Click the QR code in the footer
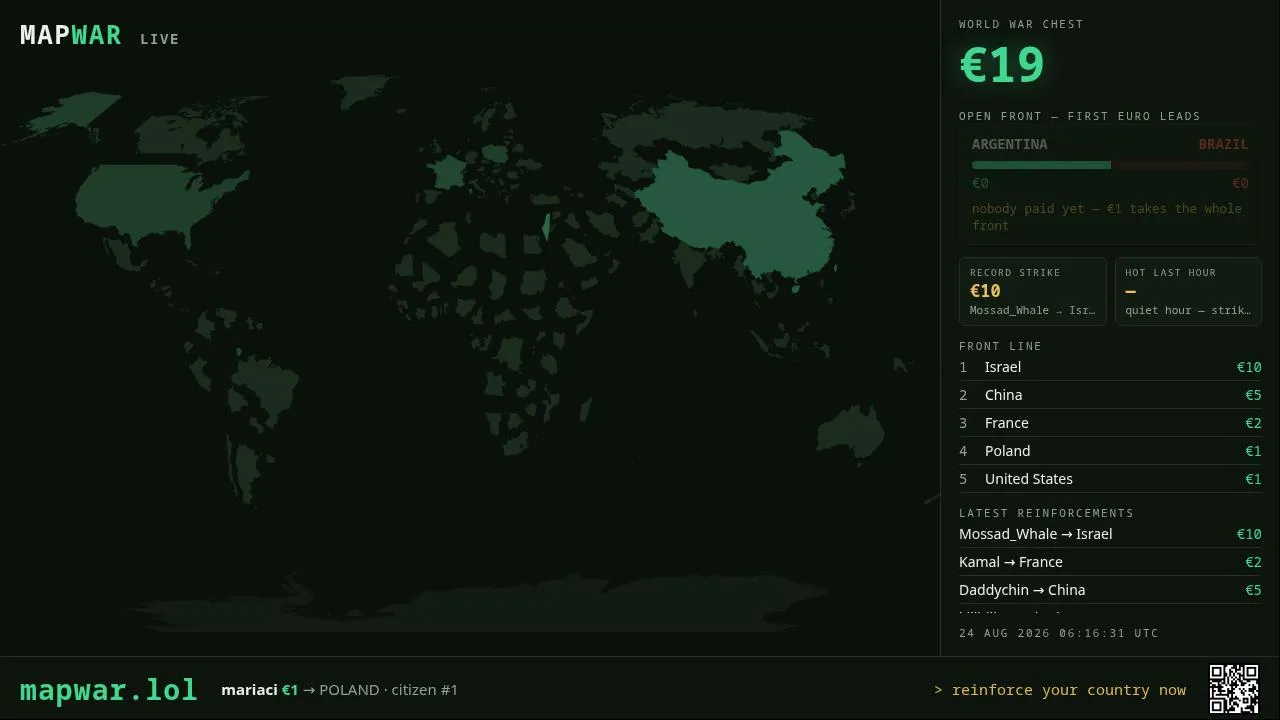 coord(1234,689)
